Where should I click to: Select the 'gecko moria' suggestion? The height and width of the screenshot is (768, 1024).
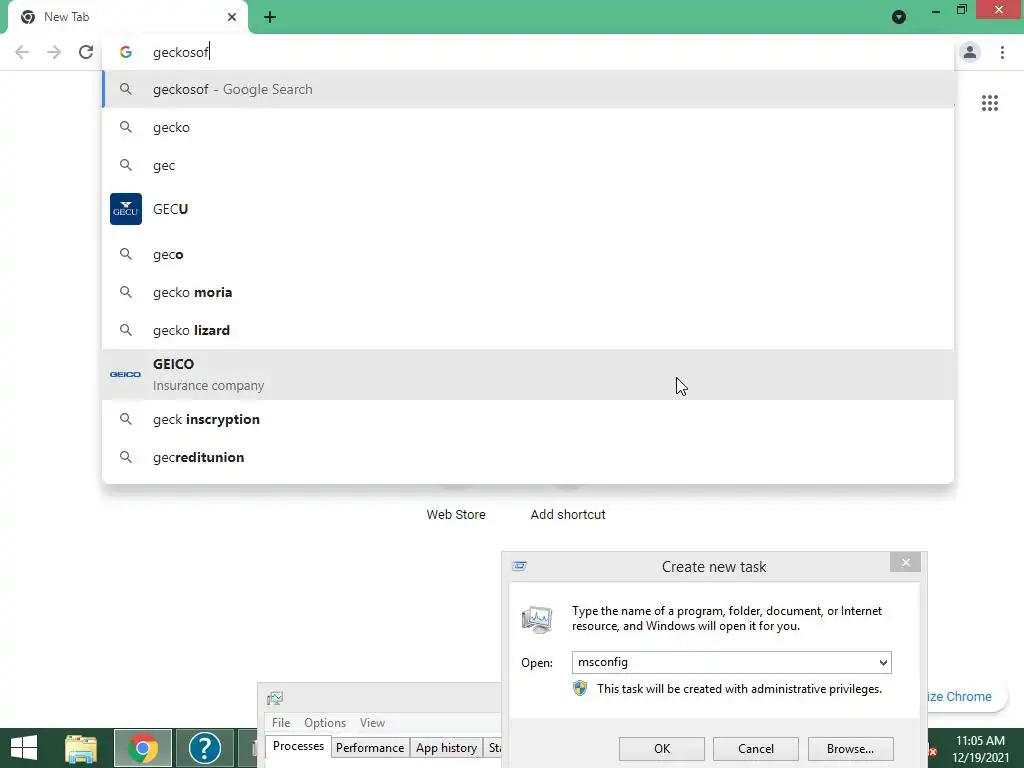click(x=528, y=292)
